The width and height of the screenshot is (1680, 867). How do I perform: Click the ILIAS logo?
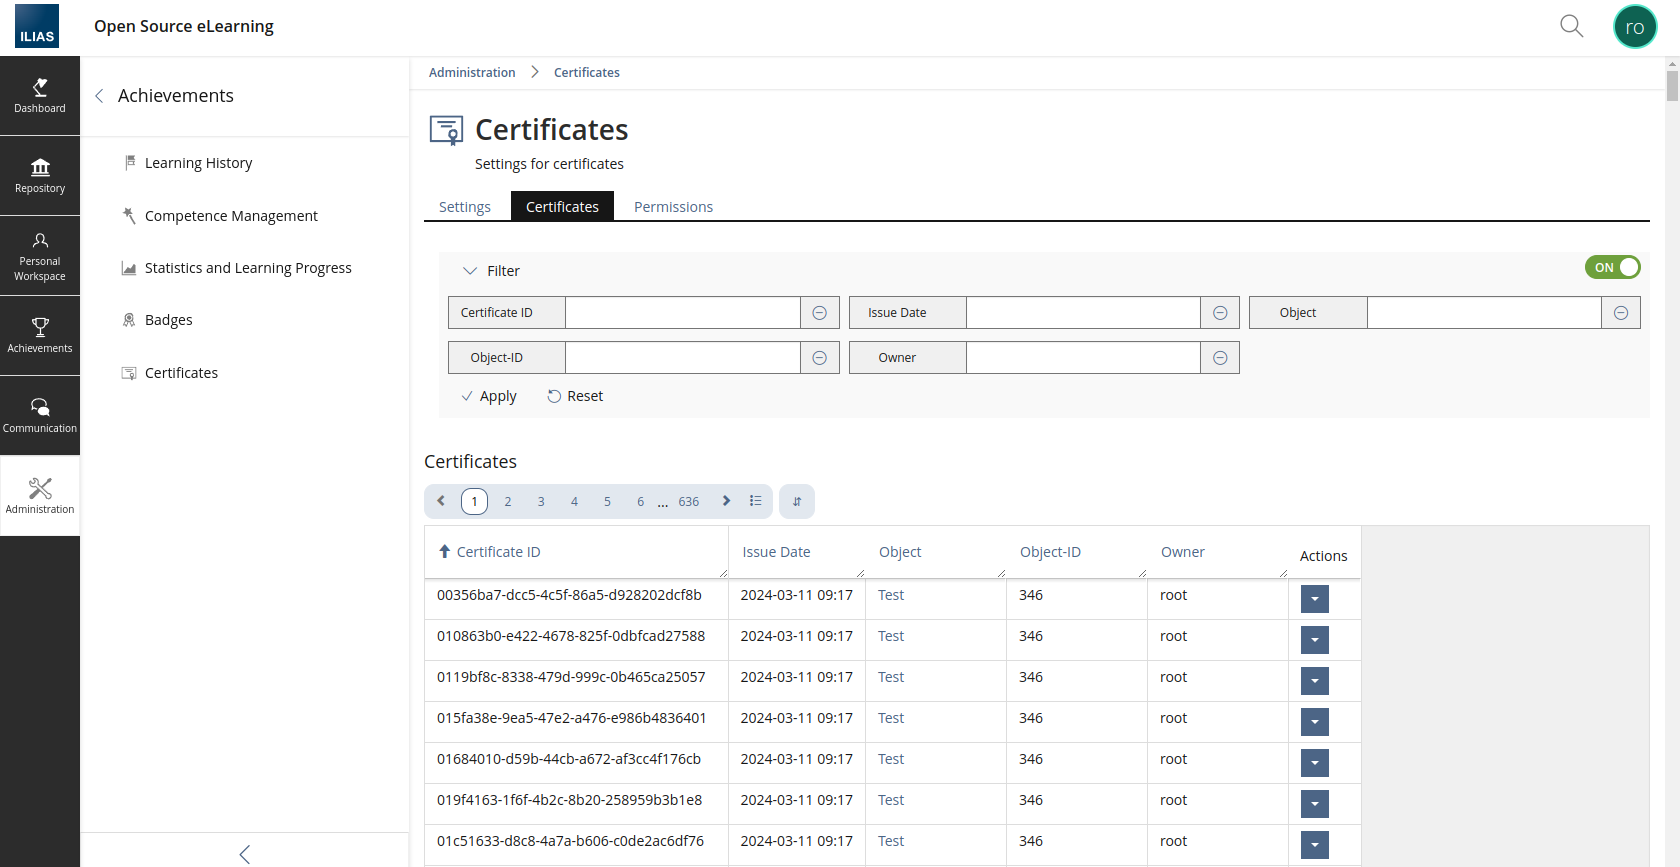(x=37, y=27)
